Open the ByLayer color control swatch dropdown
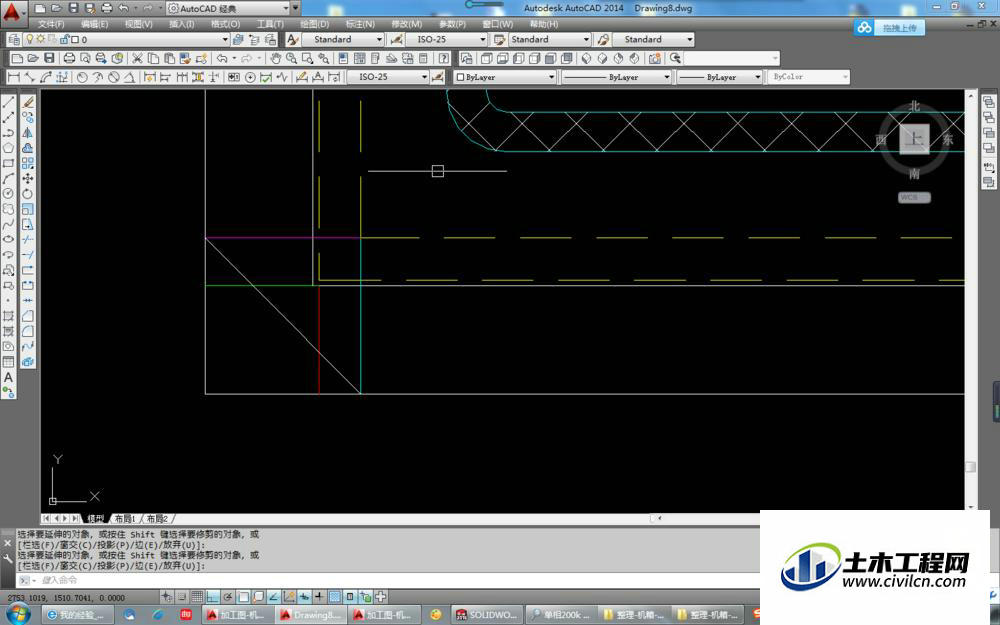Screen dimensions: 1000x625 click(505, 77)
